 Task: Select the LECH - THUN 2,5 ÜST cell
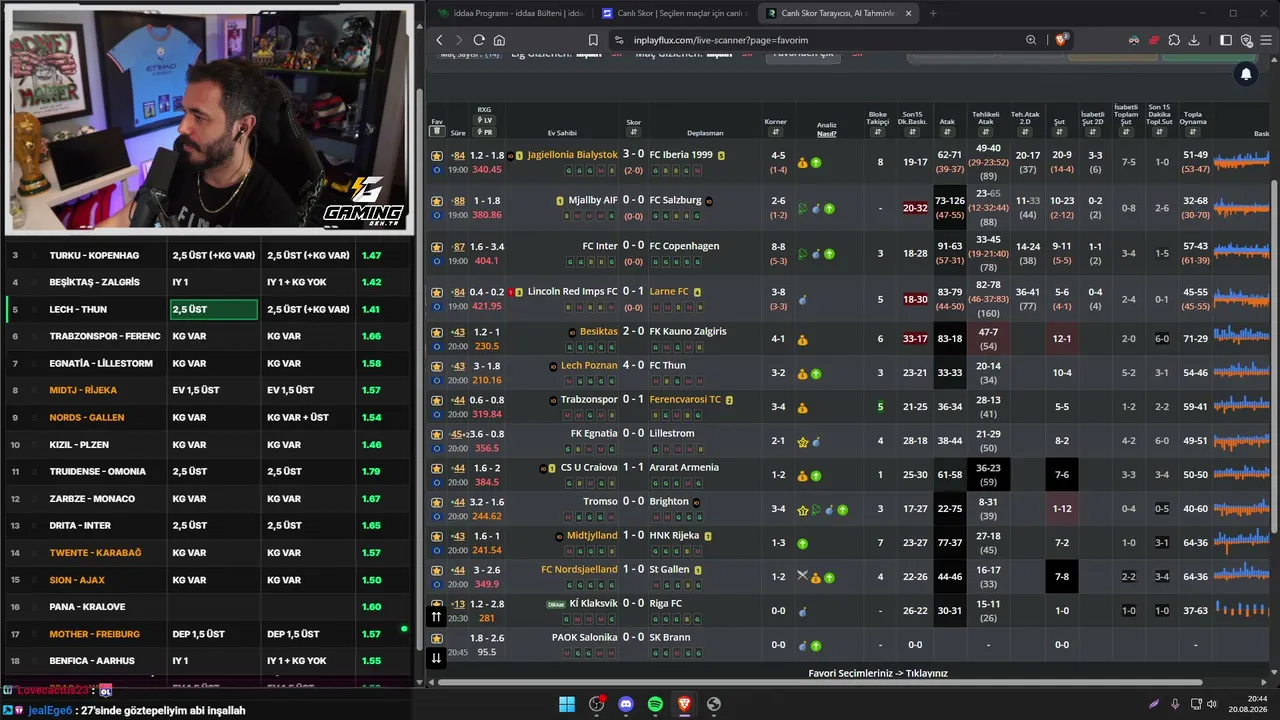(x=214, y=309)
